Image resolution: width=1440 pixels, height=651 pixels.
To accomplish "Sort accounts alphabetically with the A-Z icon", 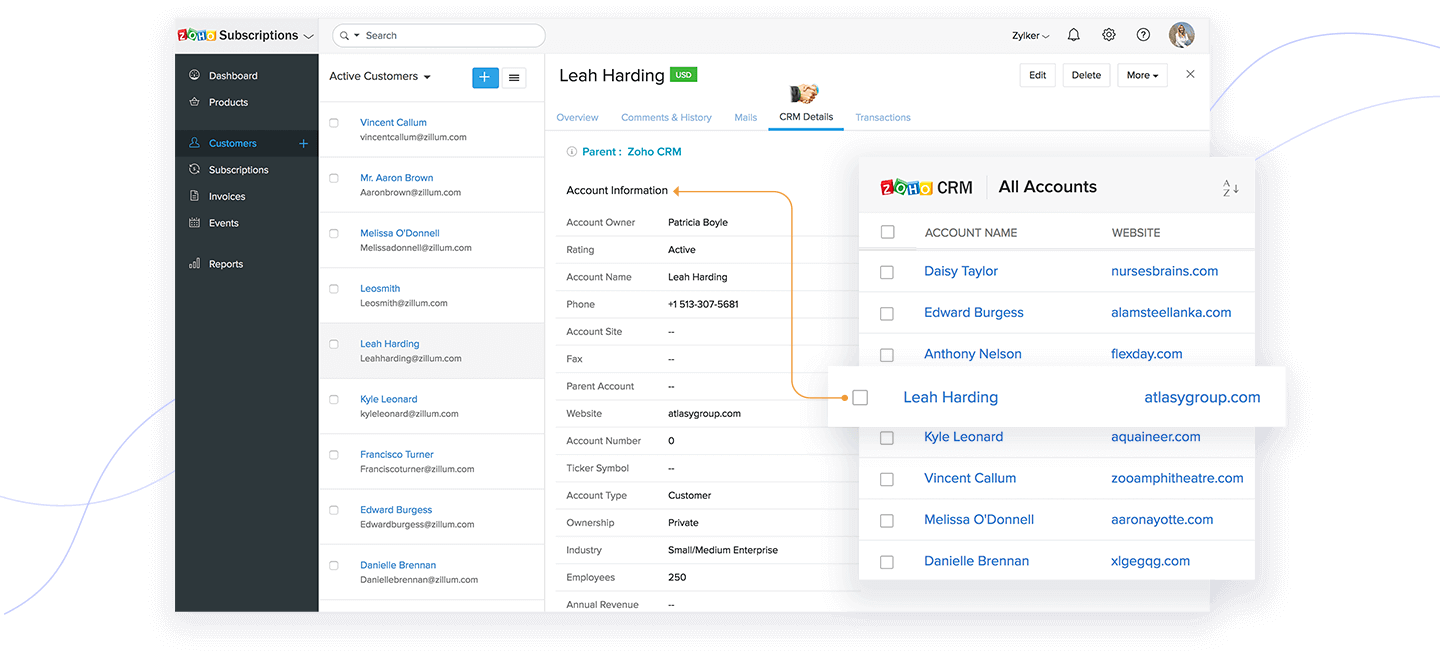I will [x=1228, y=187].
